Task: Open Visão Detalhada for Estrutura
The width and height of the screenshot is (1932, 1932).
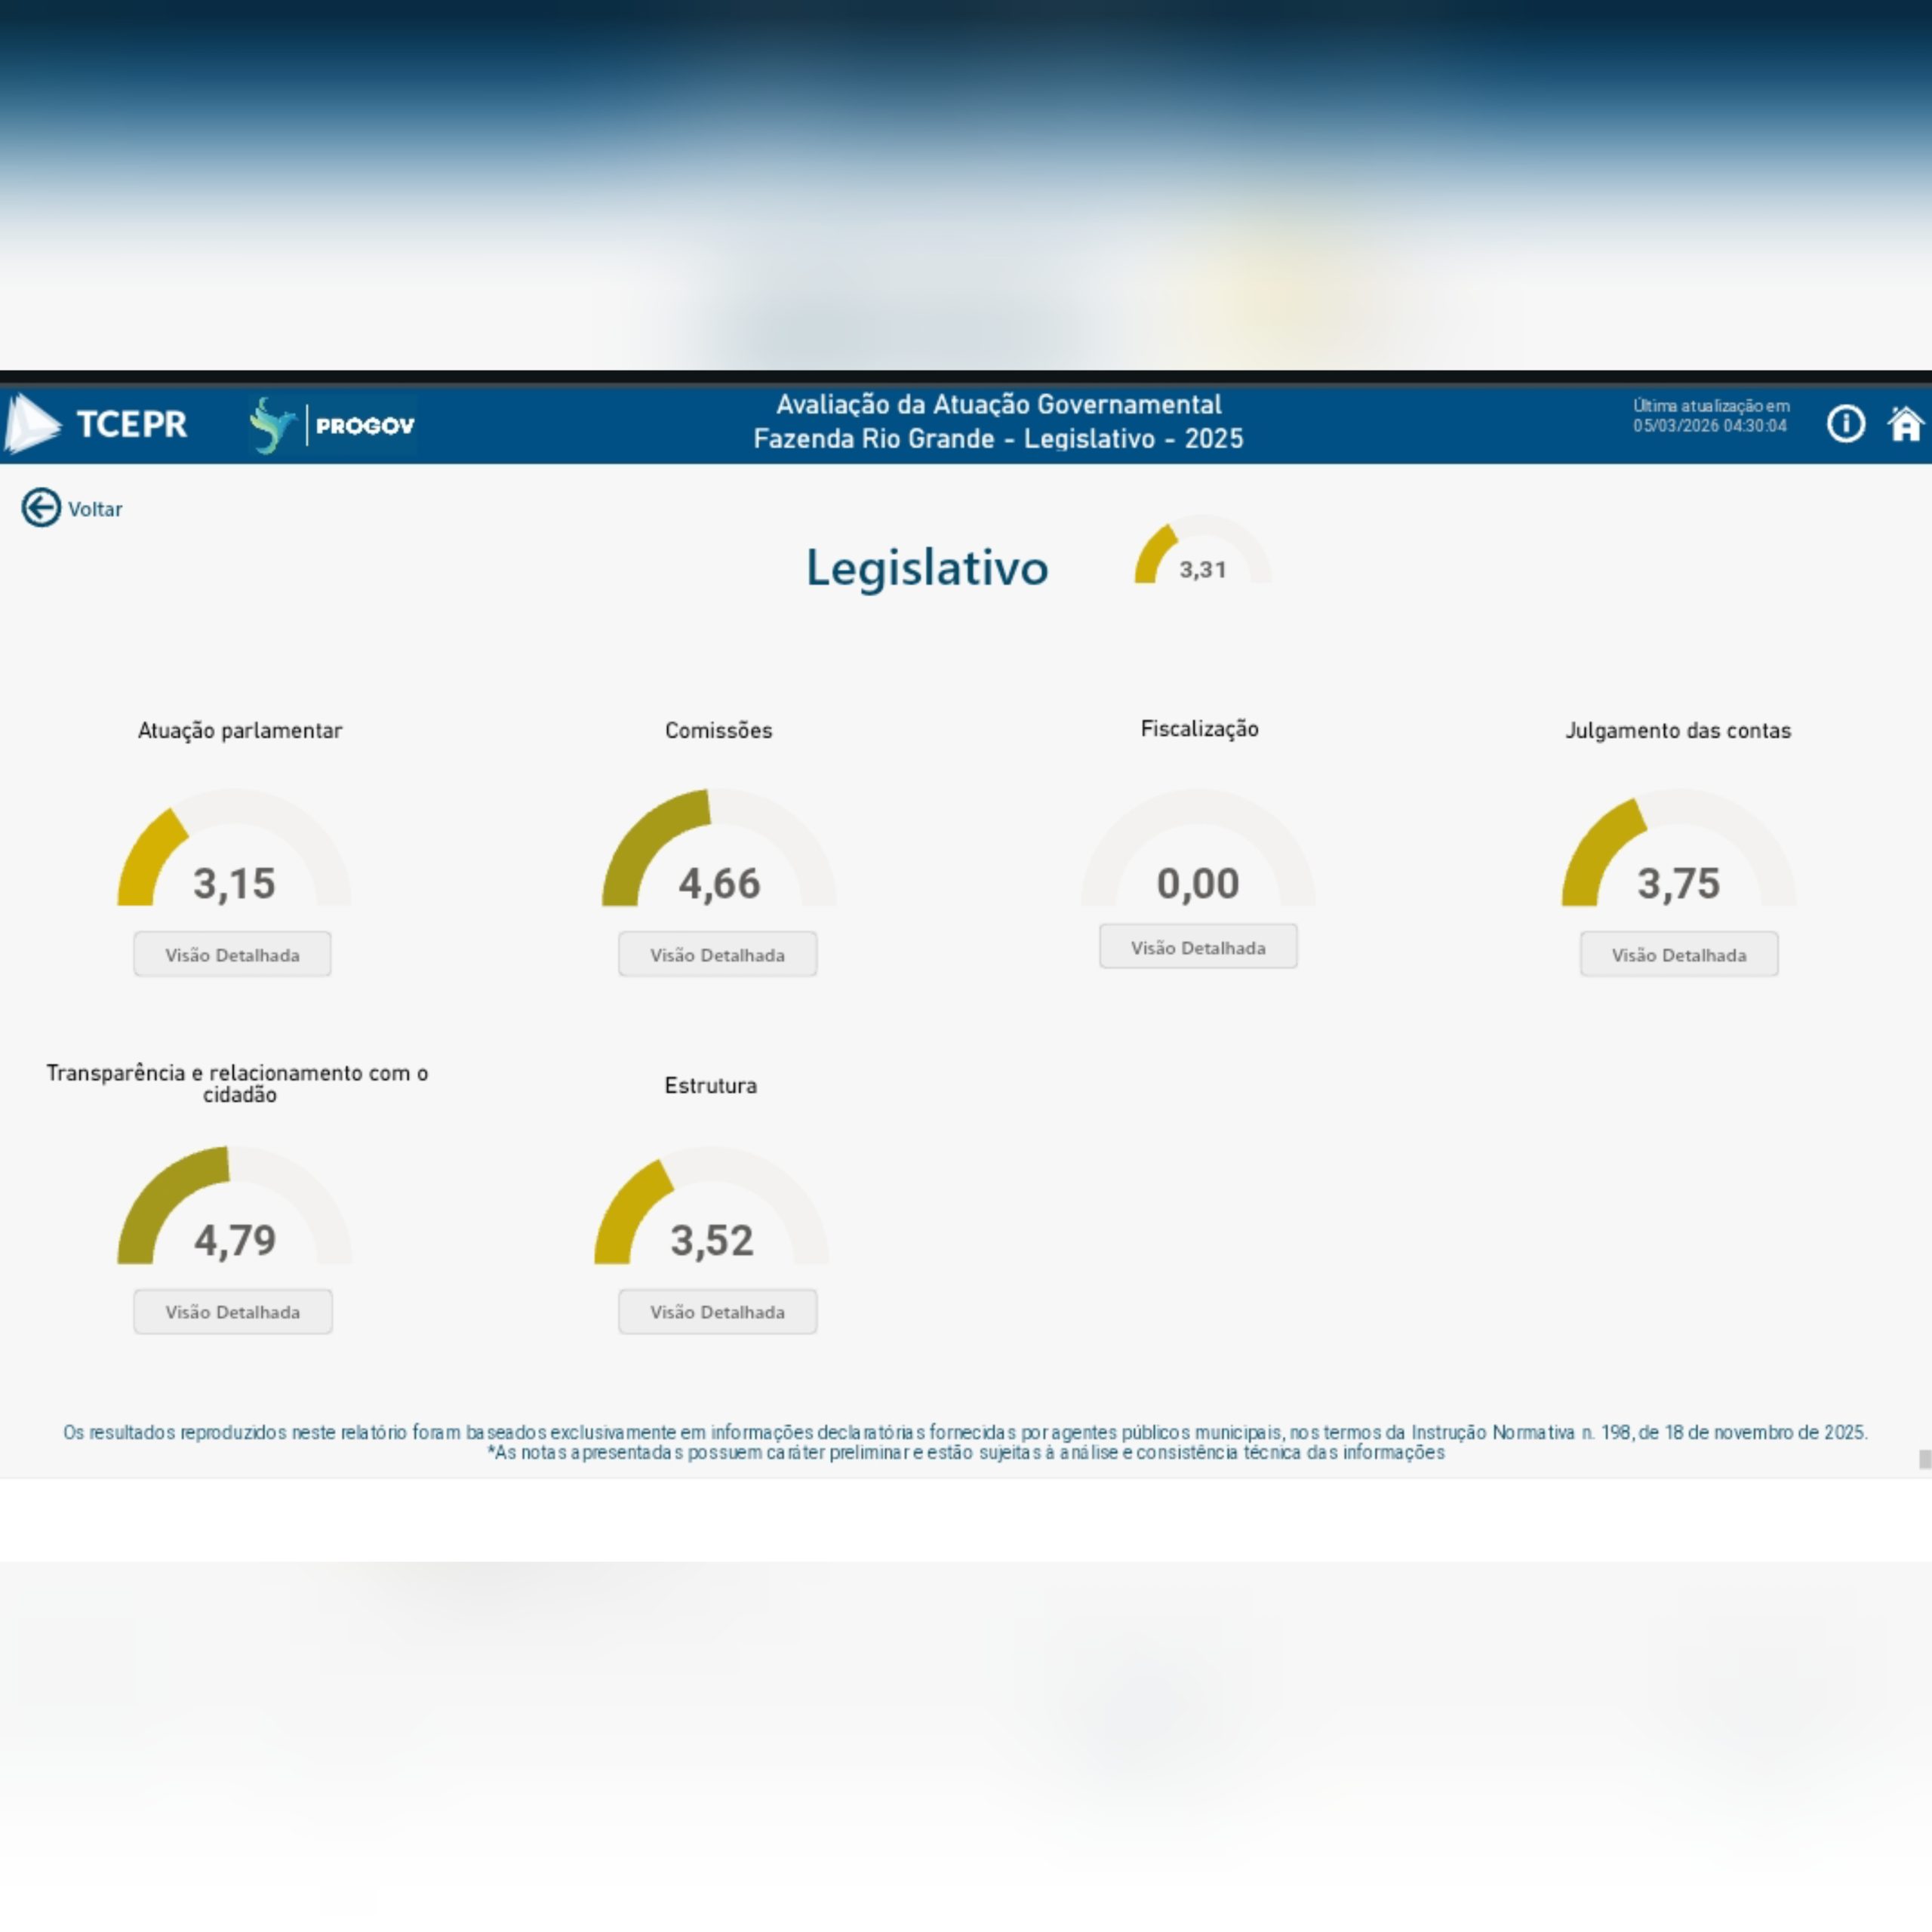Action: 717,1311
